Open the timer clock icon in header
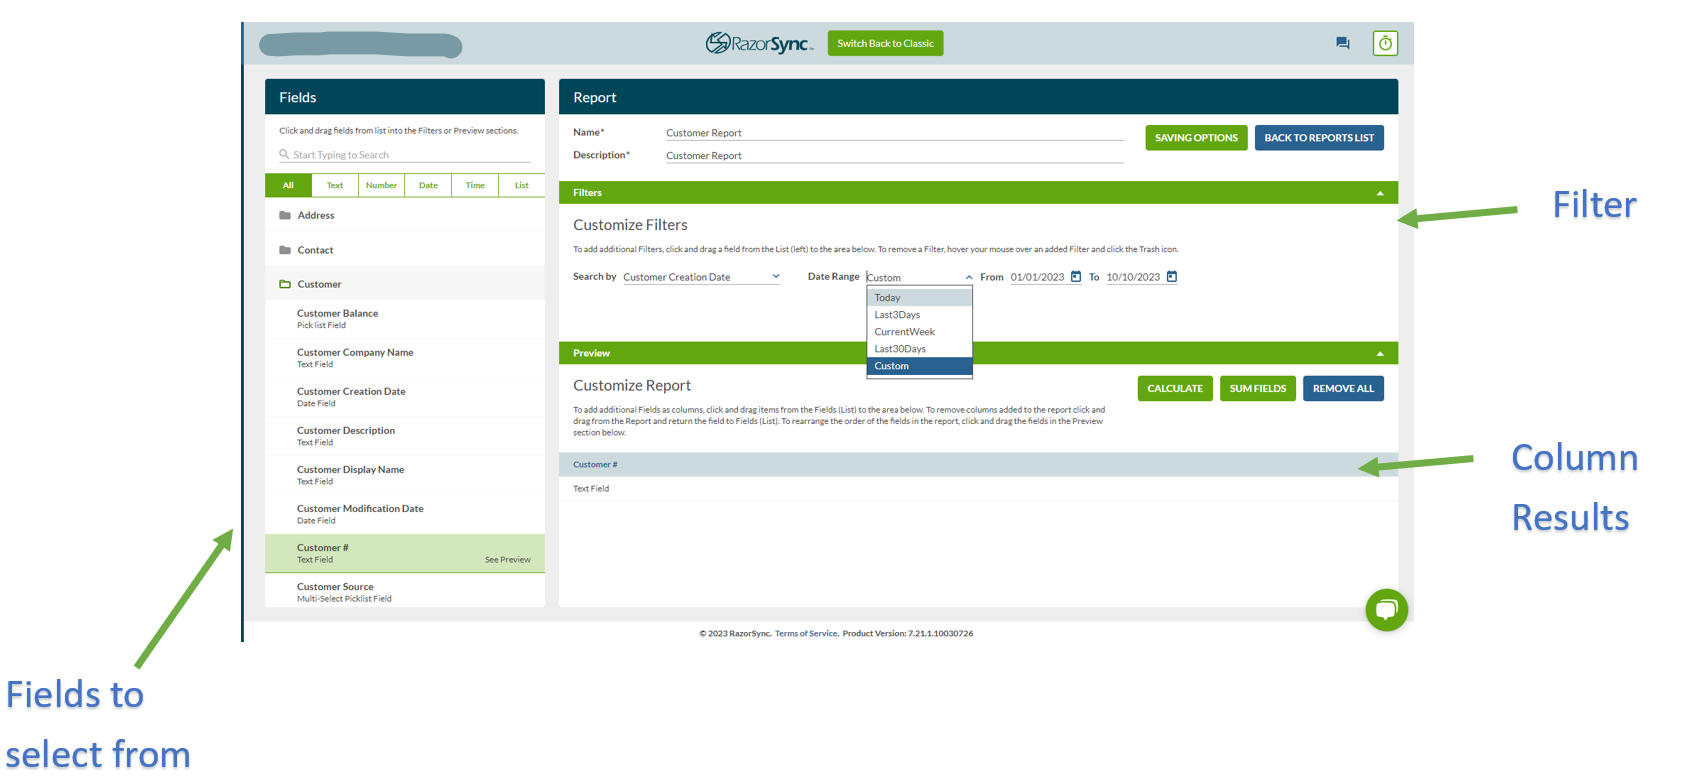Screen dimensions: 1705x780 1385,43
